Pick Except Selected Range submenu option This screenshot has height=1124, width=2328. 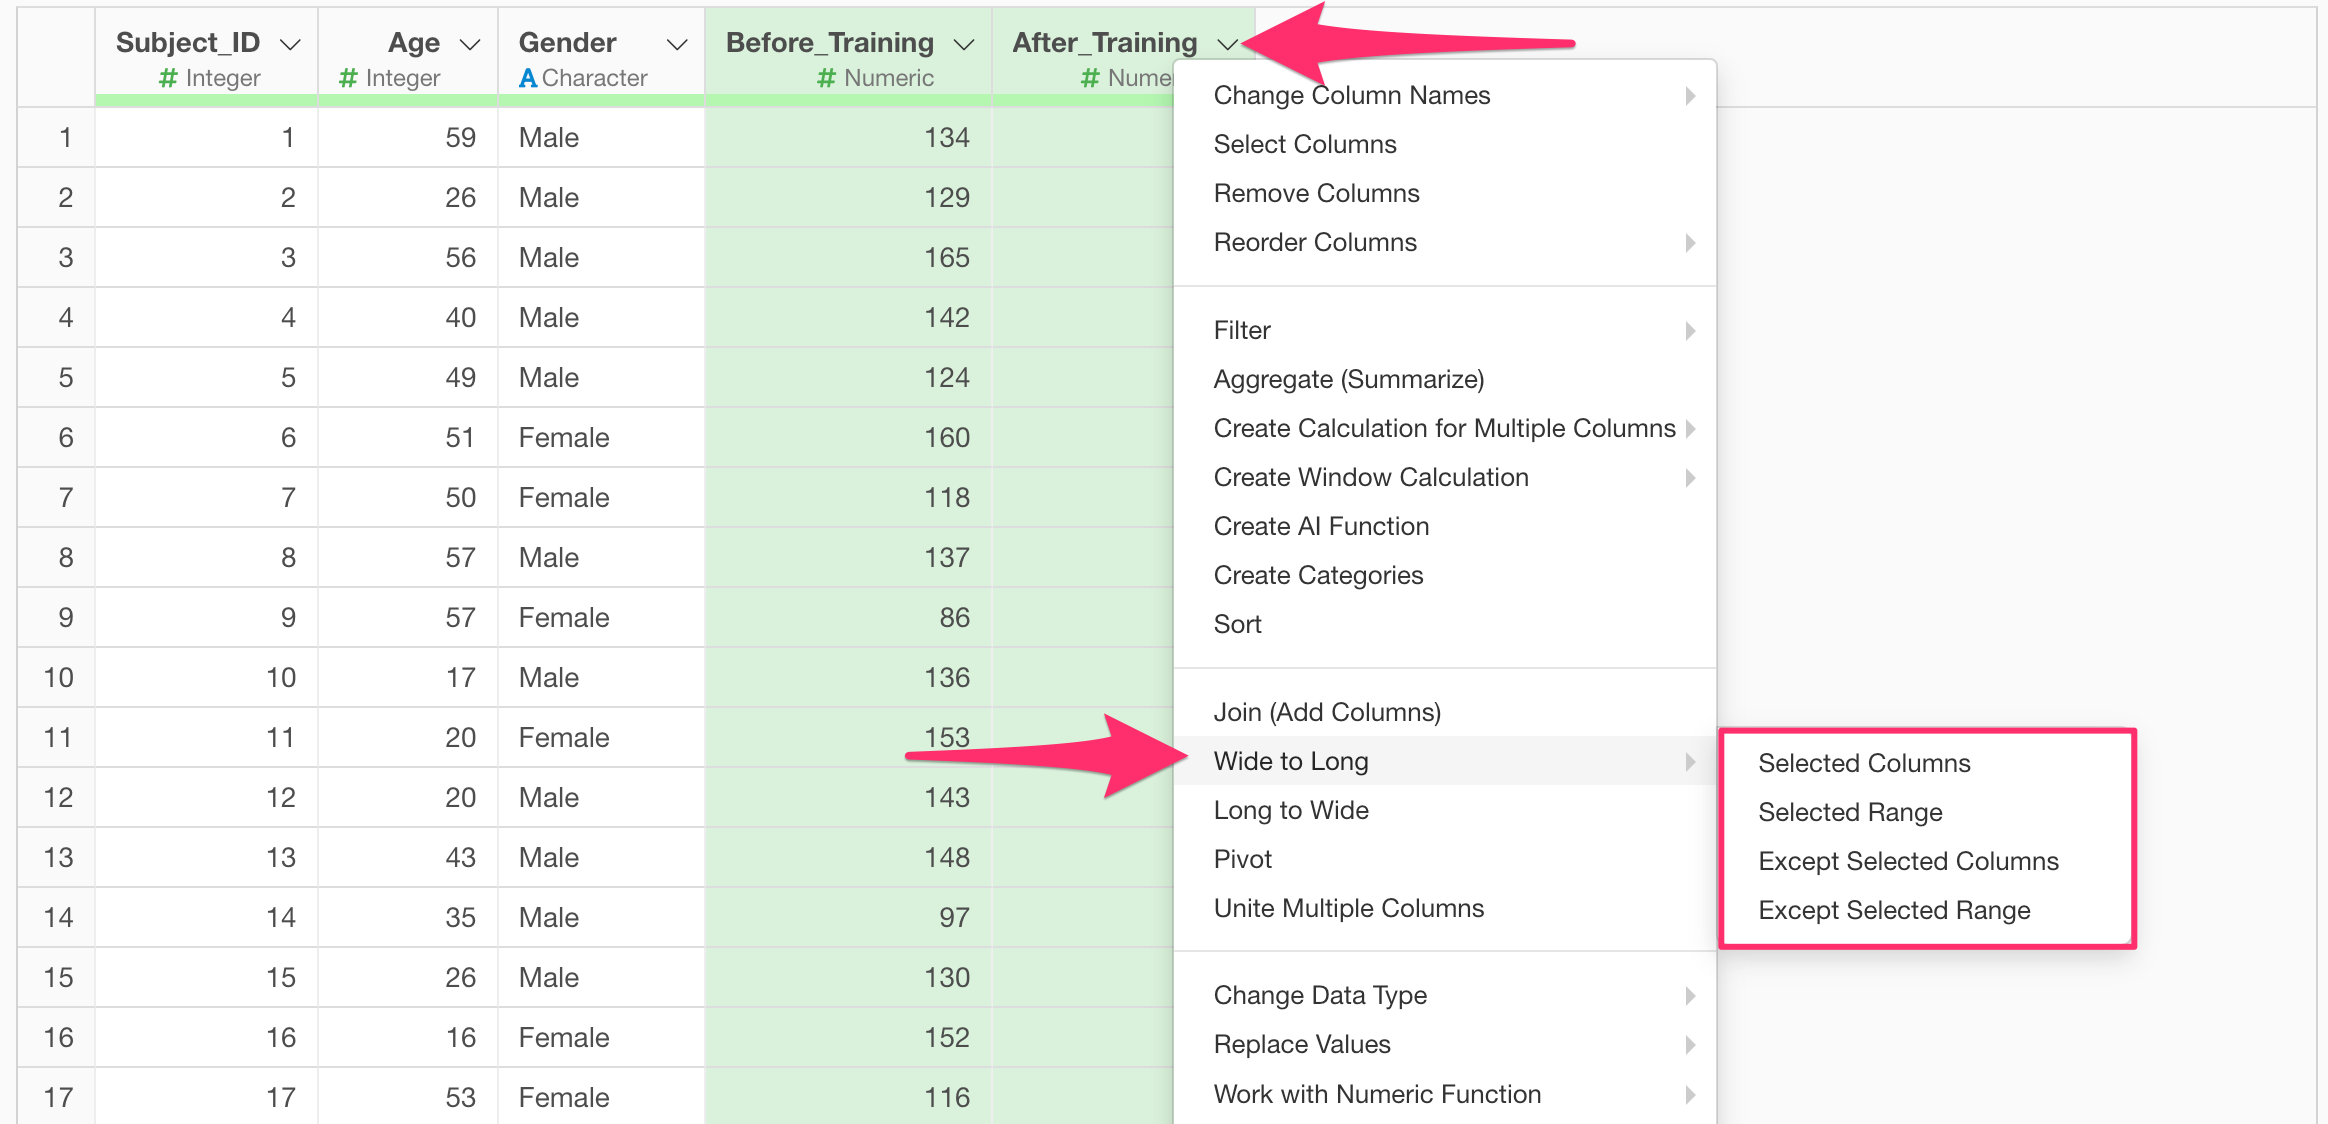click(x=1894, y=910)
